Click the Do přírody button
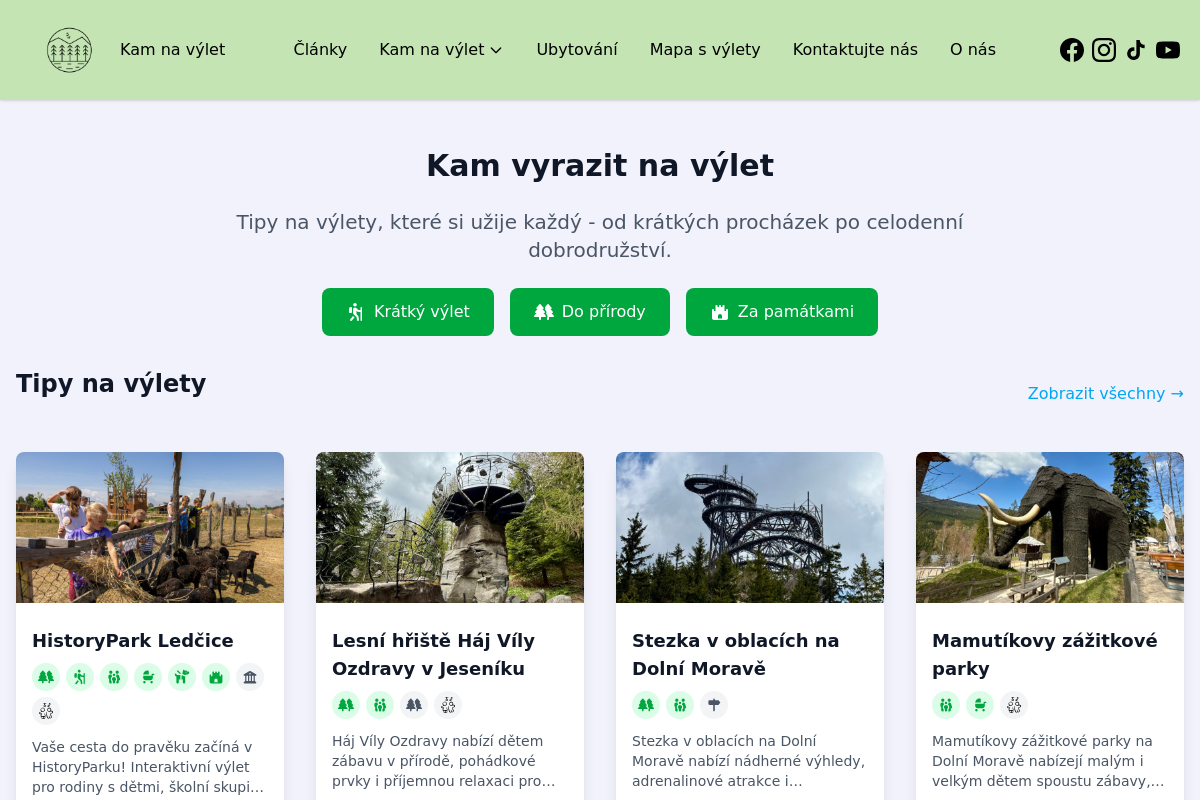Image resolution: width=1200 pixels, height=800 pixels. pyautogui.click(x=590, y=312)
